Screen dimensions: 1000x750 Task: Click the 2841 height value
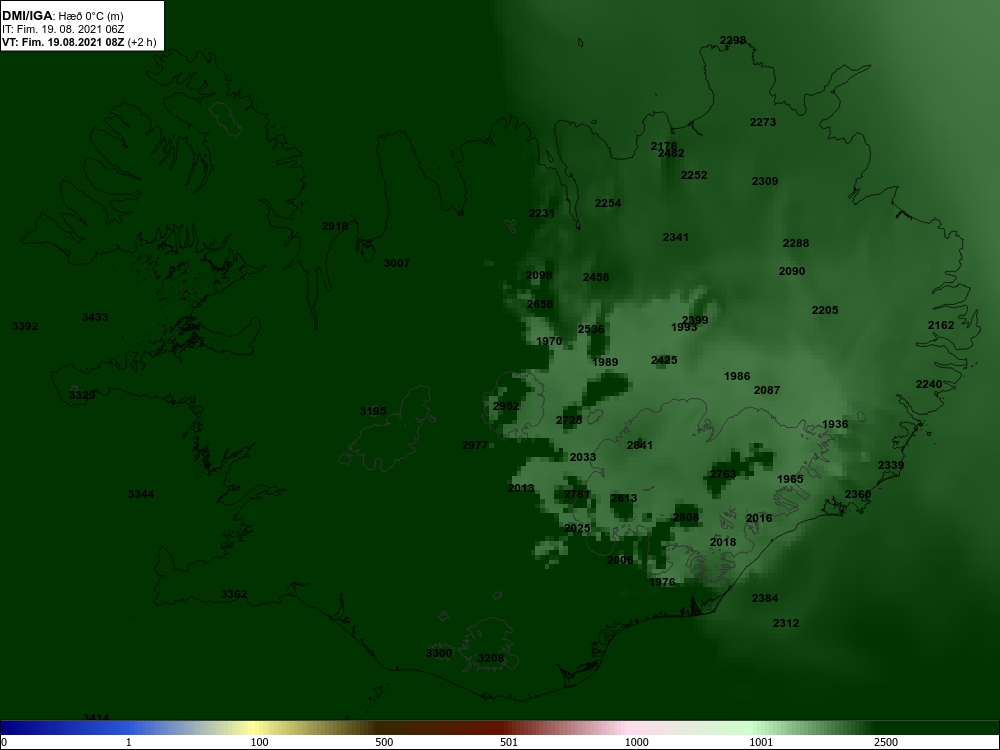pyautogui.click(x=640, y=445)
